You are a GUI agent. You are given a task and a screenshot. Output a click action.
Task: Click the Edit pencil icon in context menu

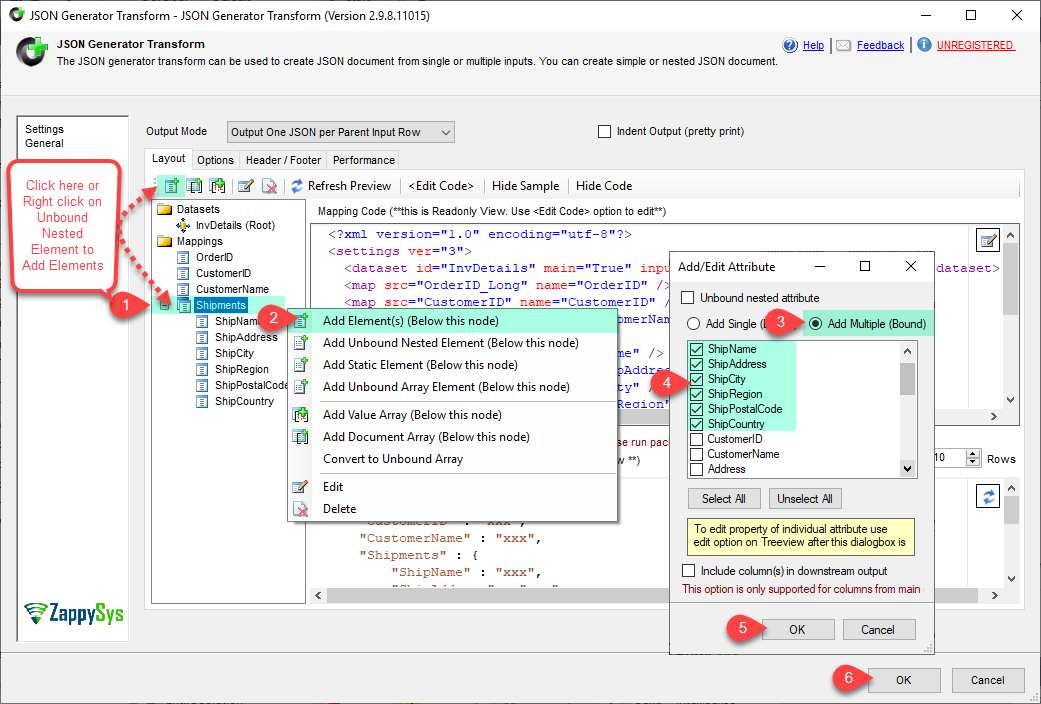[x=300, y=487]
